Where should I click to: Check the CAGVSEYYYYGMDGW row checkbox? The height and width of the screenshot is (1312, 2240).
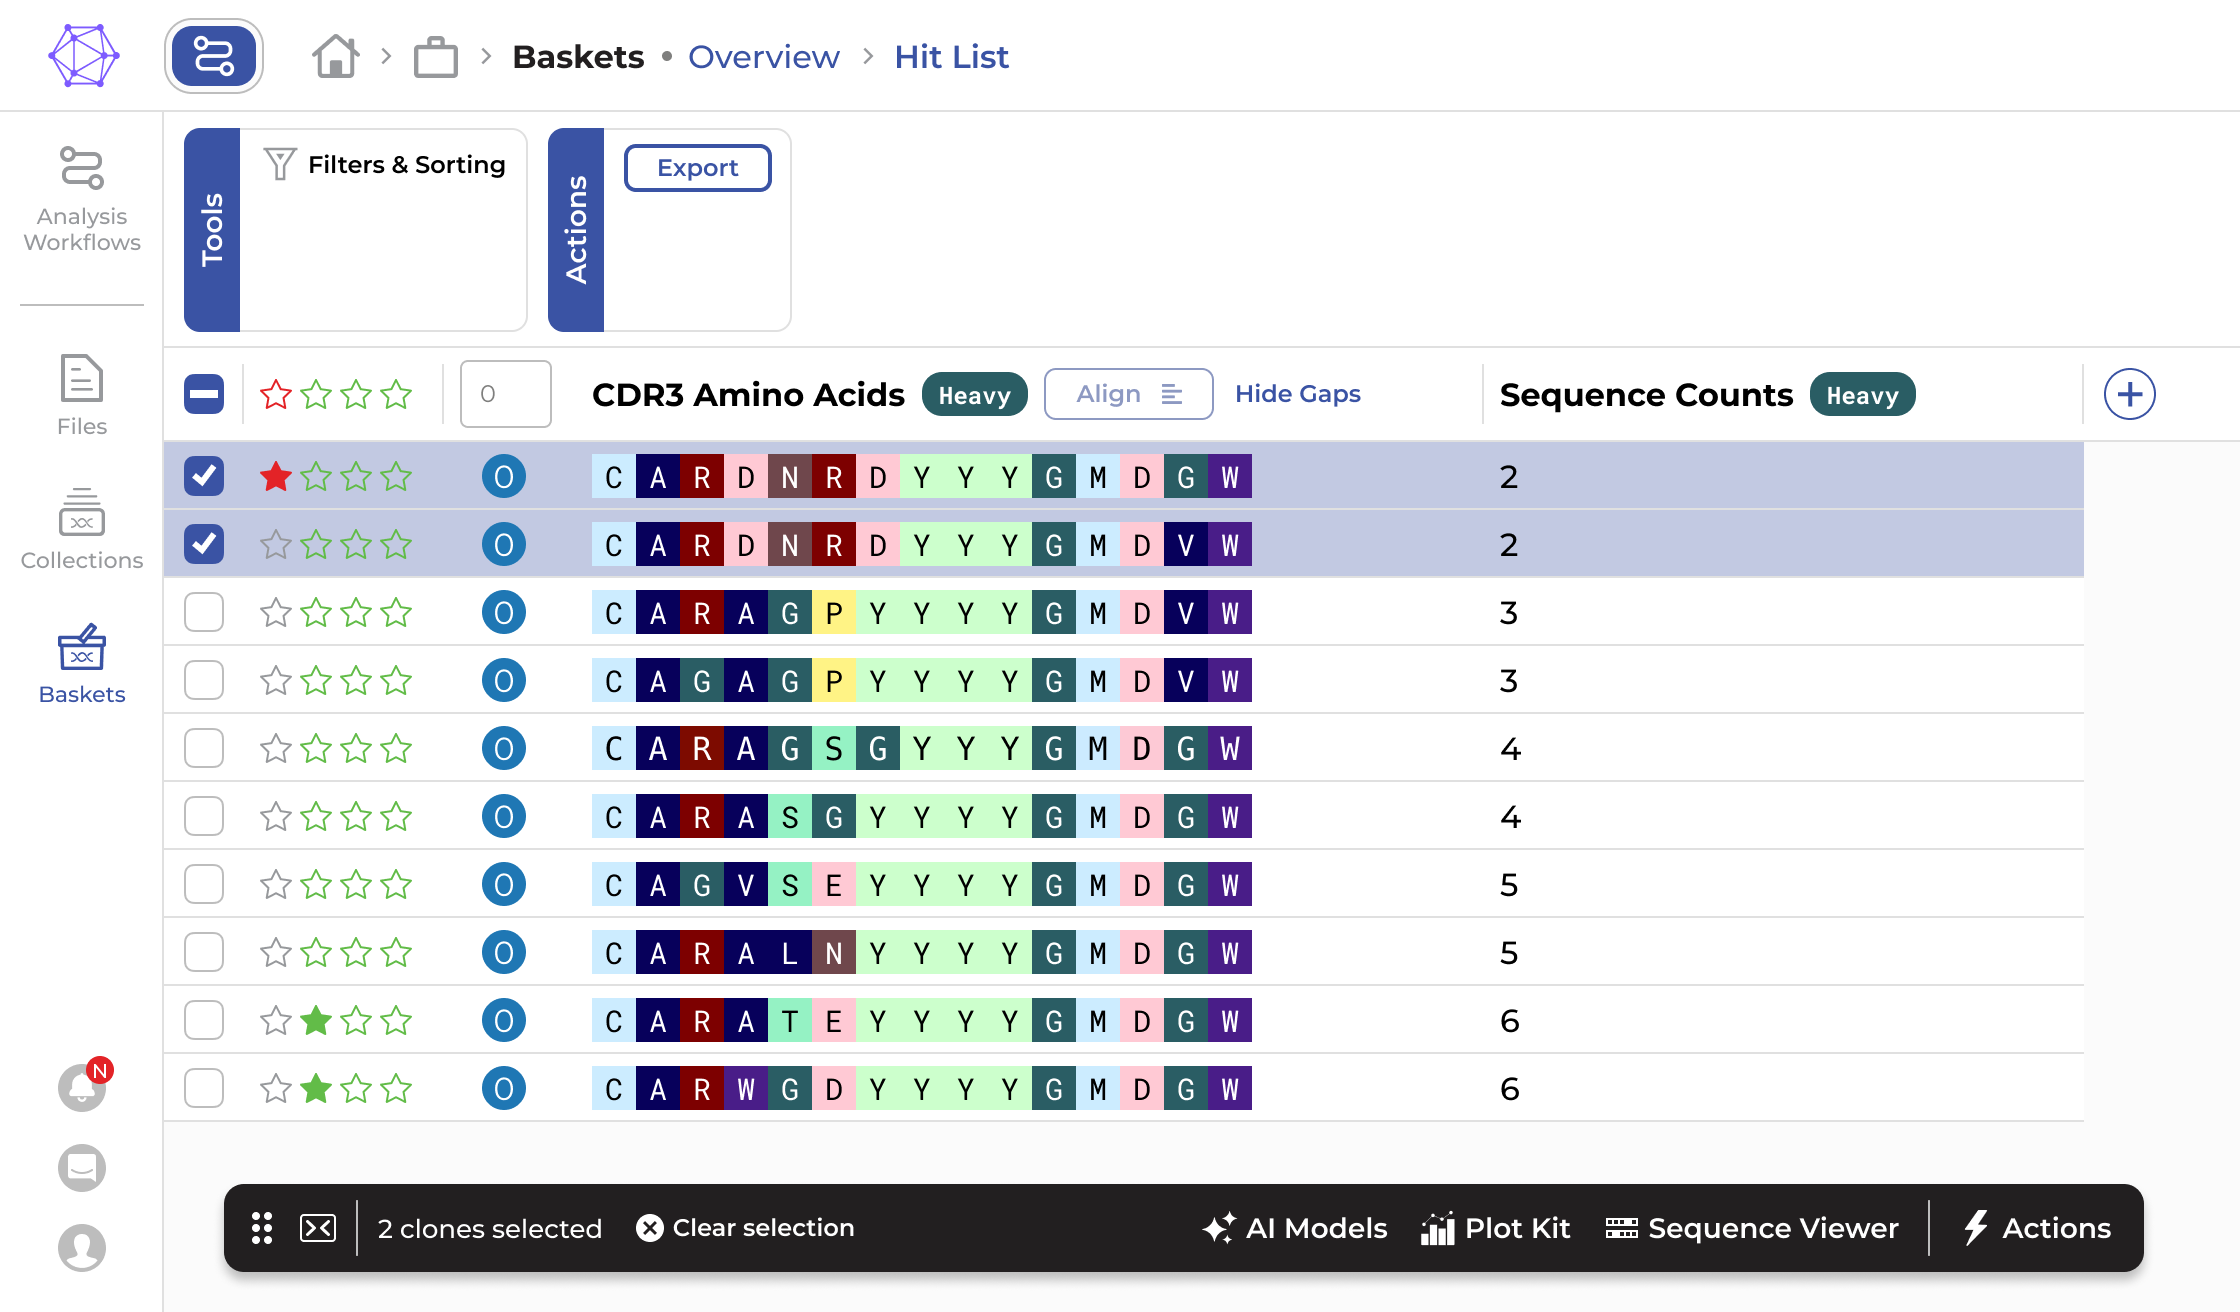204,884
